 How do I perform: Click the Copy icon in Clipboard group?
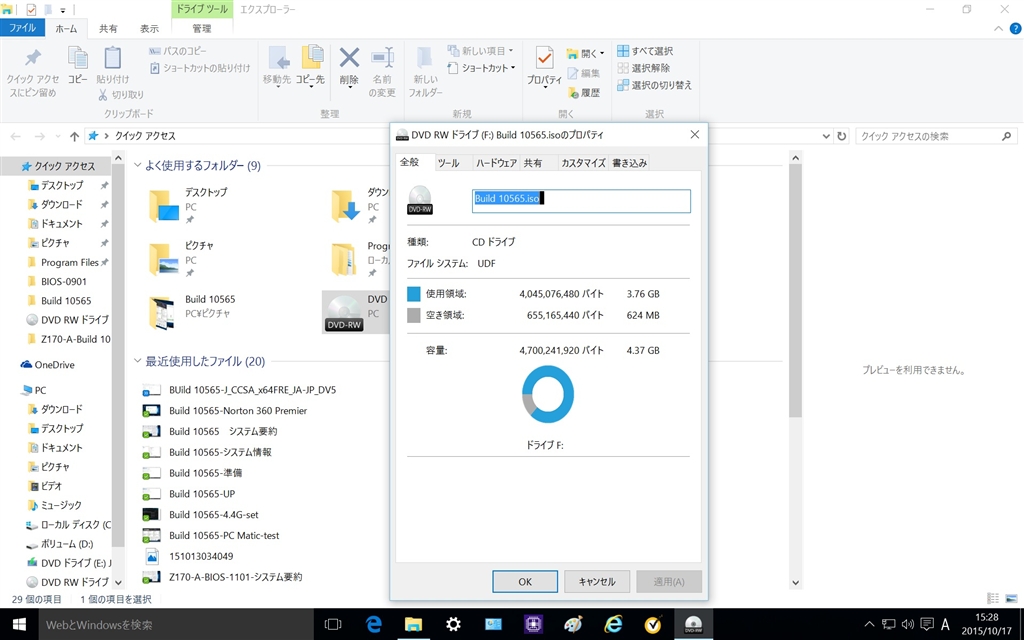(x=78, y=58)
